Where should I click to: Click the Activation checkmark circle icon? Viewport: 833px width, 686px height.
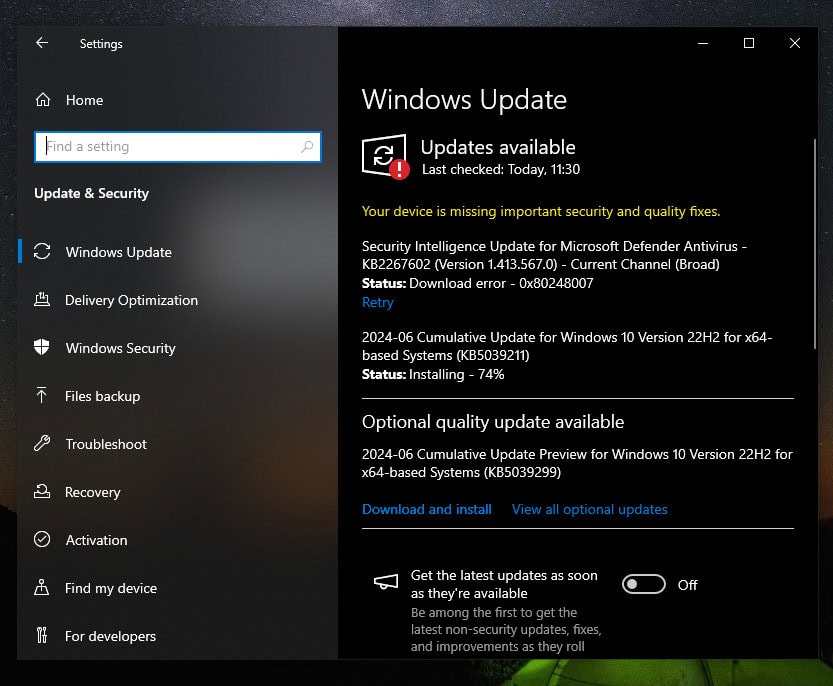[x=42, y=539]
